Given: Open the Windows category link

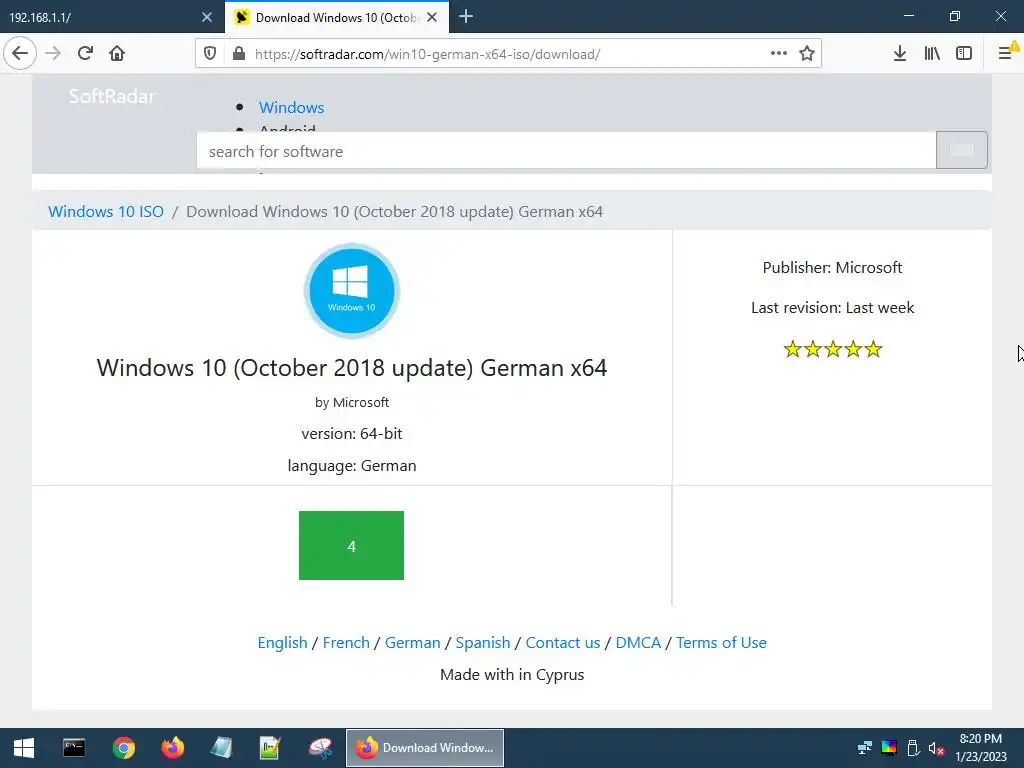Looking at the screenshot, I should click(x=291, y=108).
